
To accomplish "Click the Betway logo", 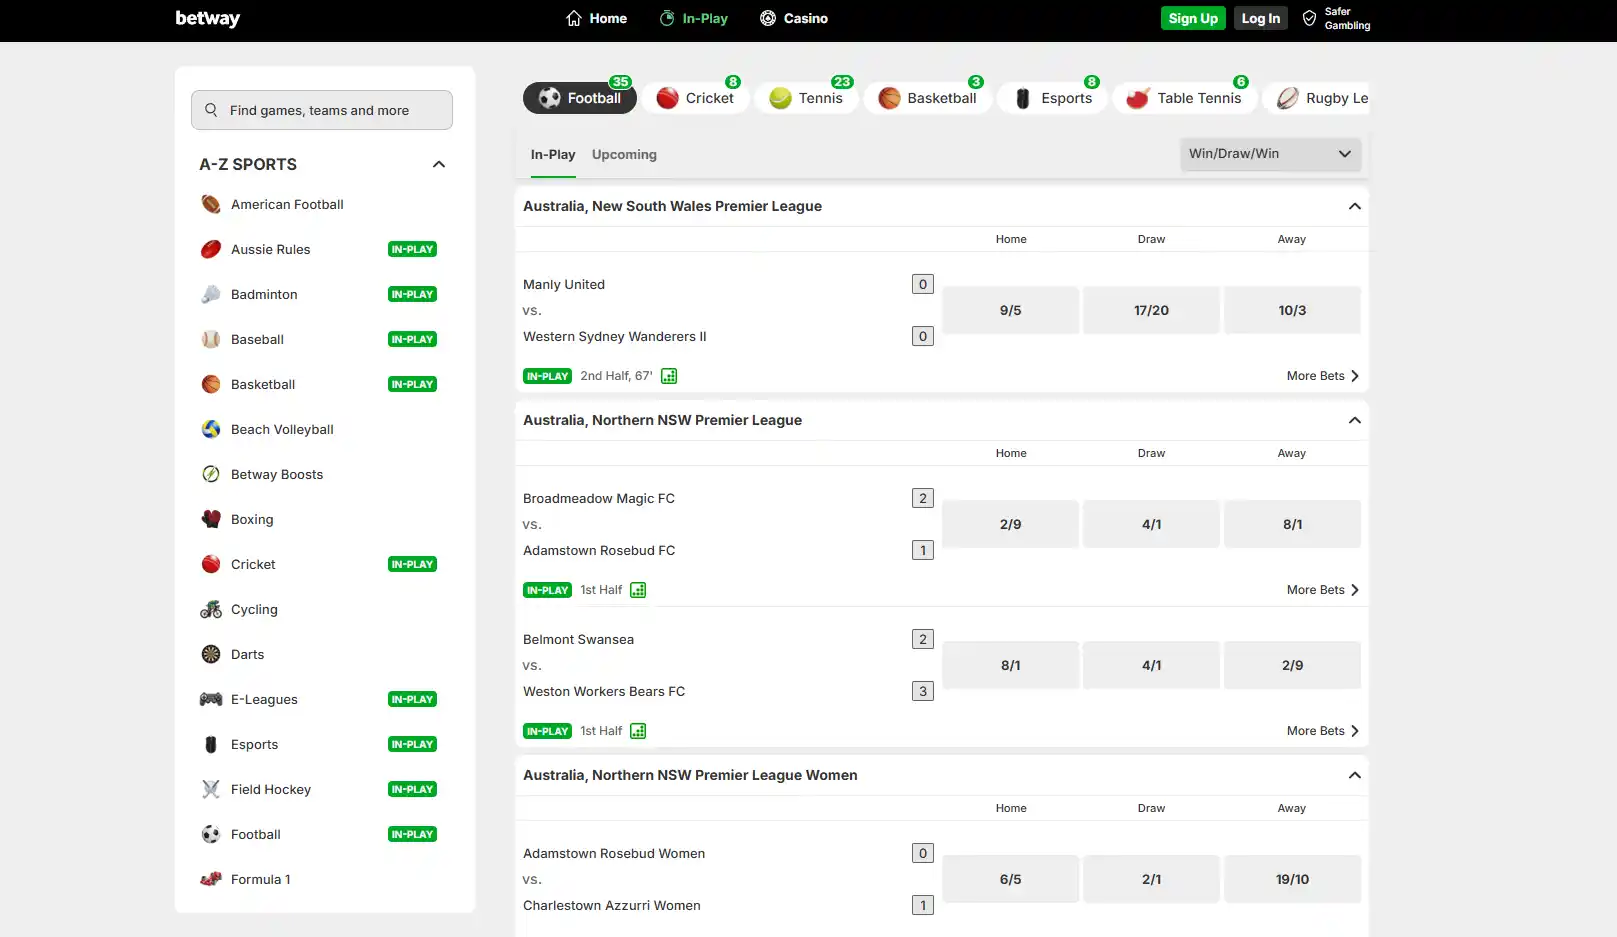I will (x=208, y=18).
